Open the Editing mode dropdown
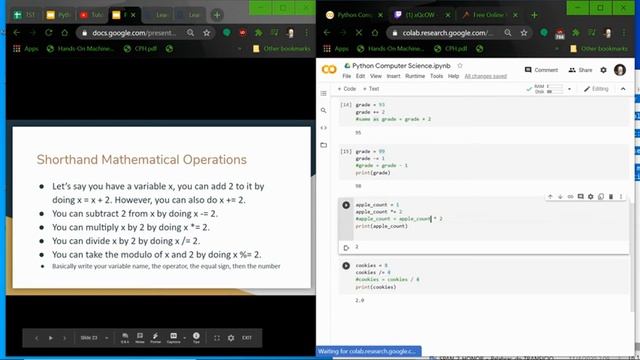This screenshot has width=640, height=360. tap(596, 89)
